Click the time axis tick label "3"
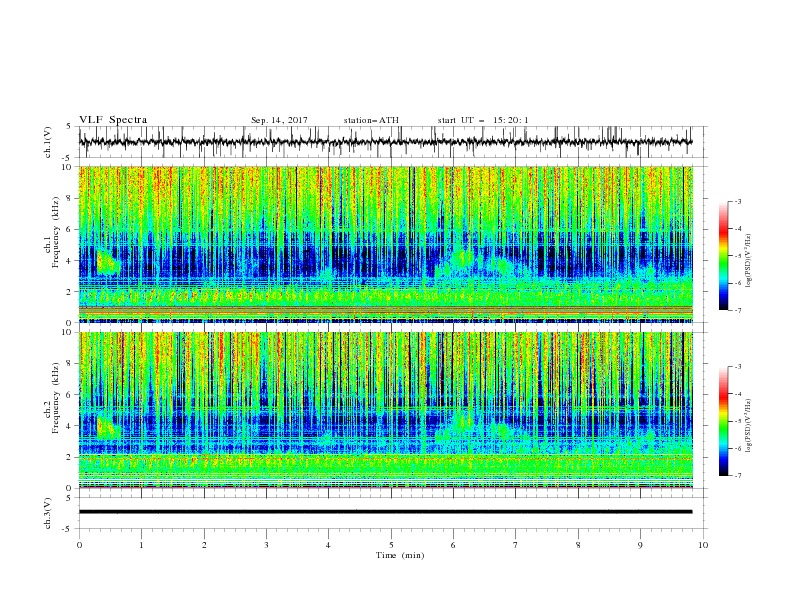 [266, 545]
